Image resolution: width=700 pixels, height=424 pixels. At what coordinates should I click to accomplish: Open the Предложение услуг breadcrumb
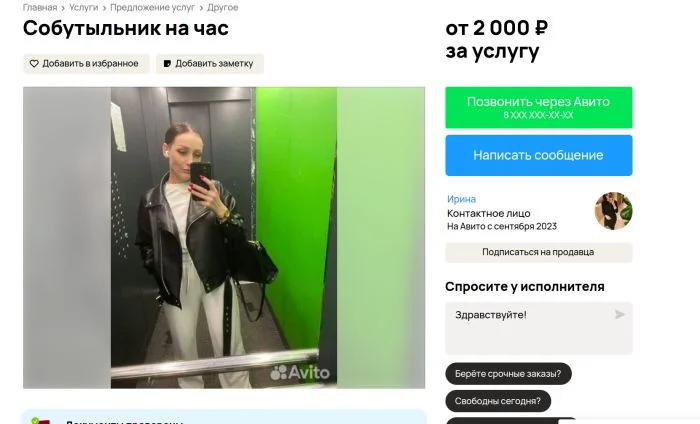click(152, 8)
